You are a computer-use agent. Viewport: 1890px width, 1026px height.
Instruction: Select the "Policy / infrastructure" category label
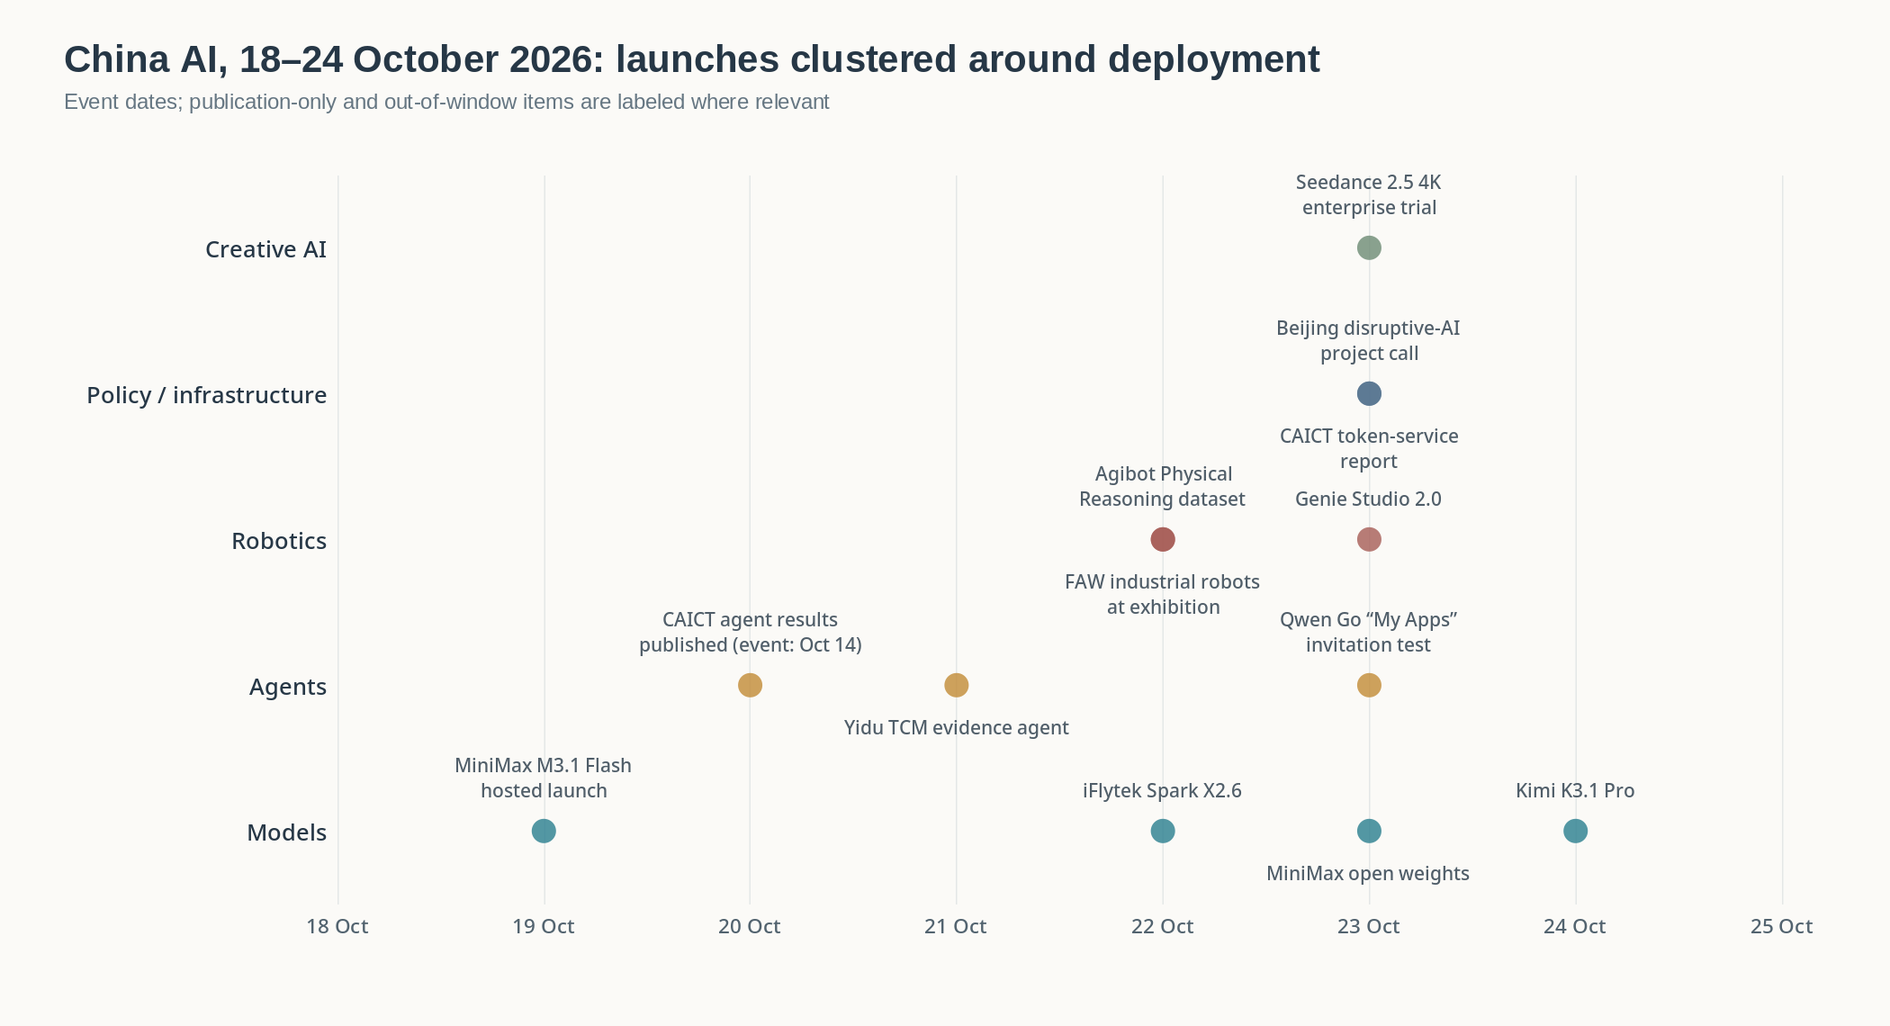click(207, 395)
